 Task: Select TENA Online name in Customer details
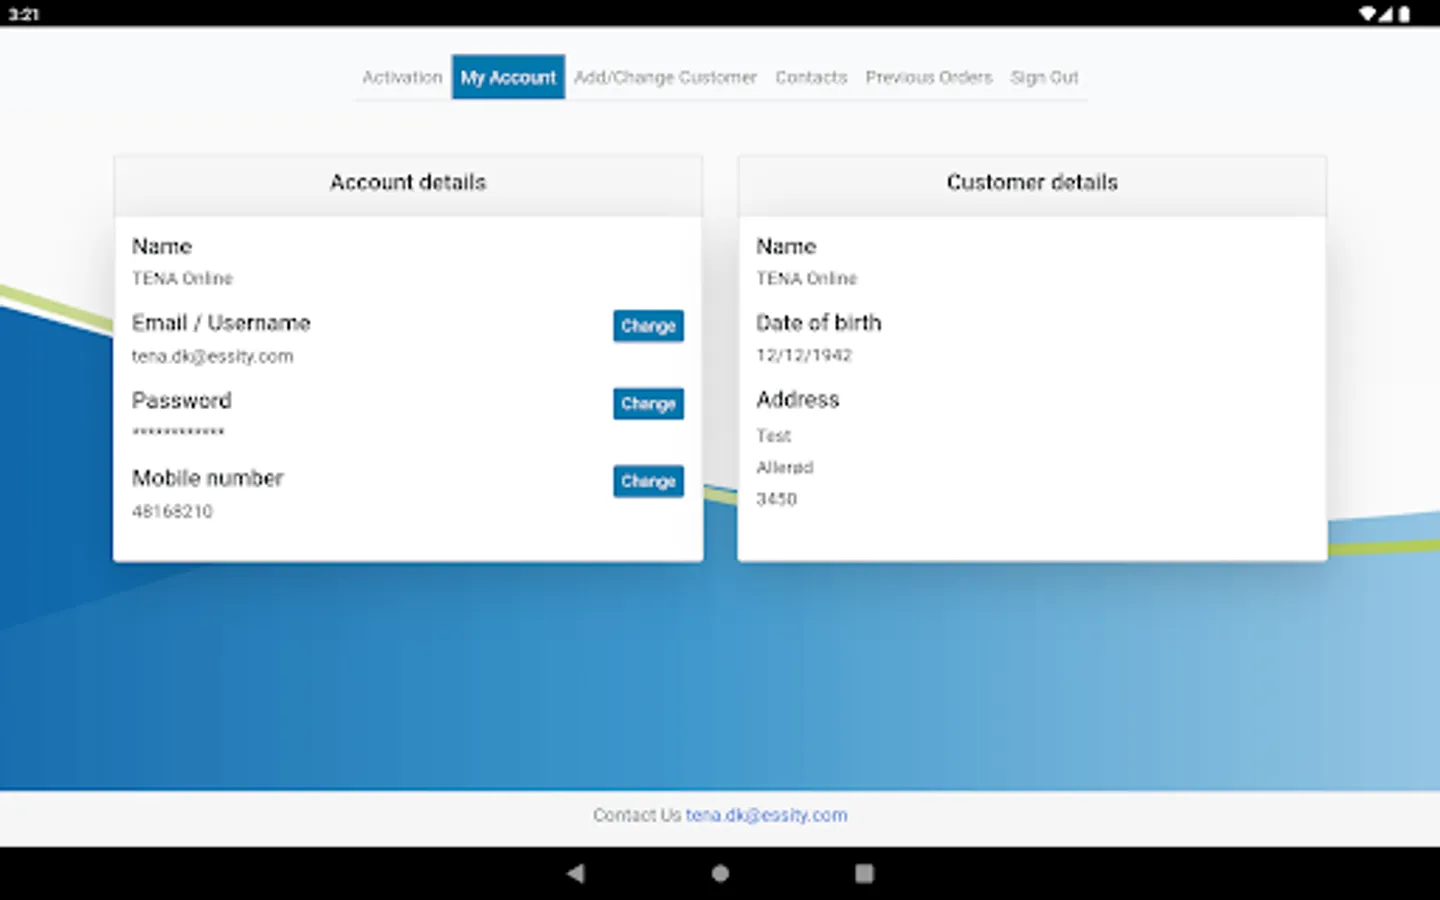click(x=806, y=278)
